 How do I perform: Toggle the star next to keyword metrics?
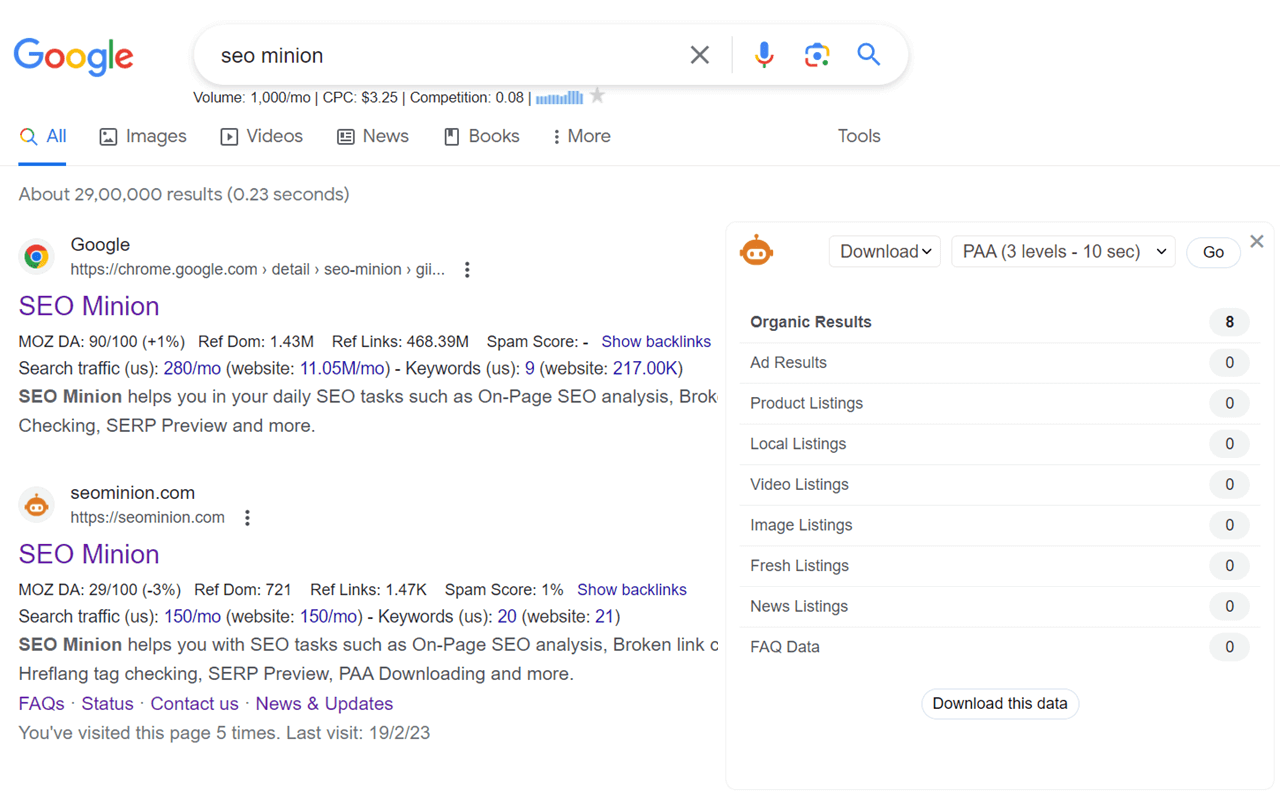pos(597,95)
